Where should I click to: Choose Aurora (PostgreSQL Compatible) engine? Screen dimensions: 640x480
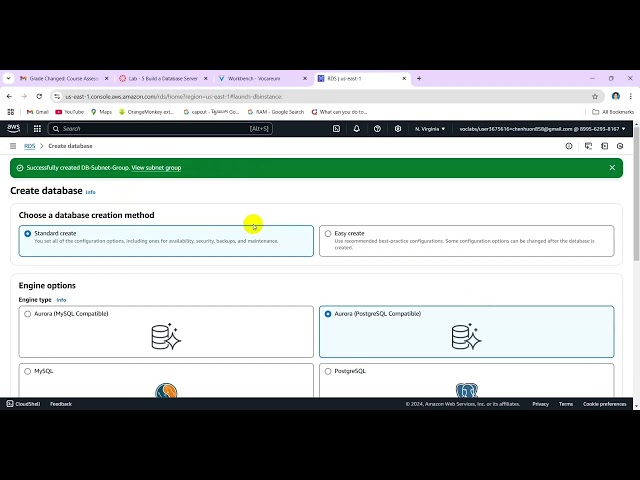point(328,314)
